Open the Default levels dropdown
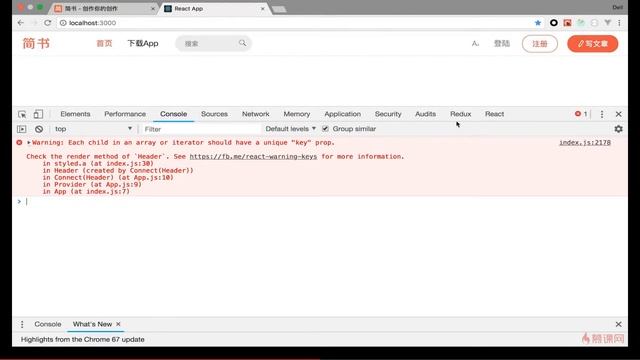This screenshot has width=640, height=360. tap(291, 129)
